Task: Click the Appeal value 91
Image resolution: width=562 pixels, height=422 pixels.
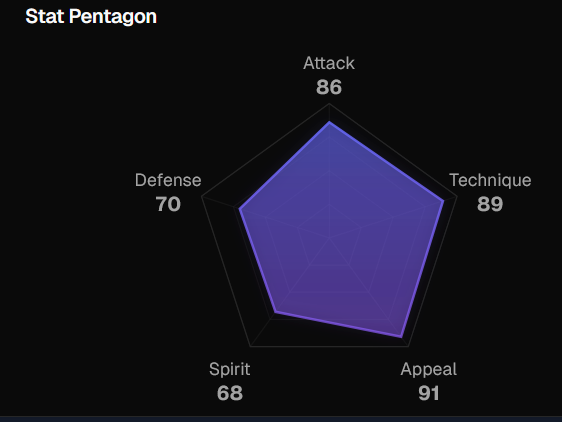Action: coord(429,393)
